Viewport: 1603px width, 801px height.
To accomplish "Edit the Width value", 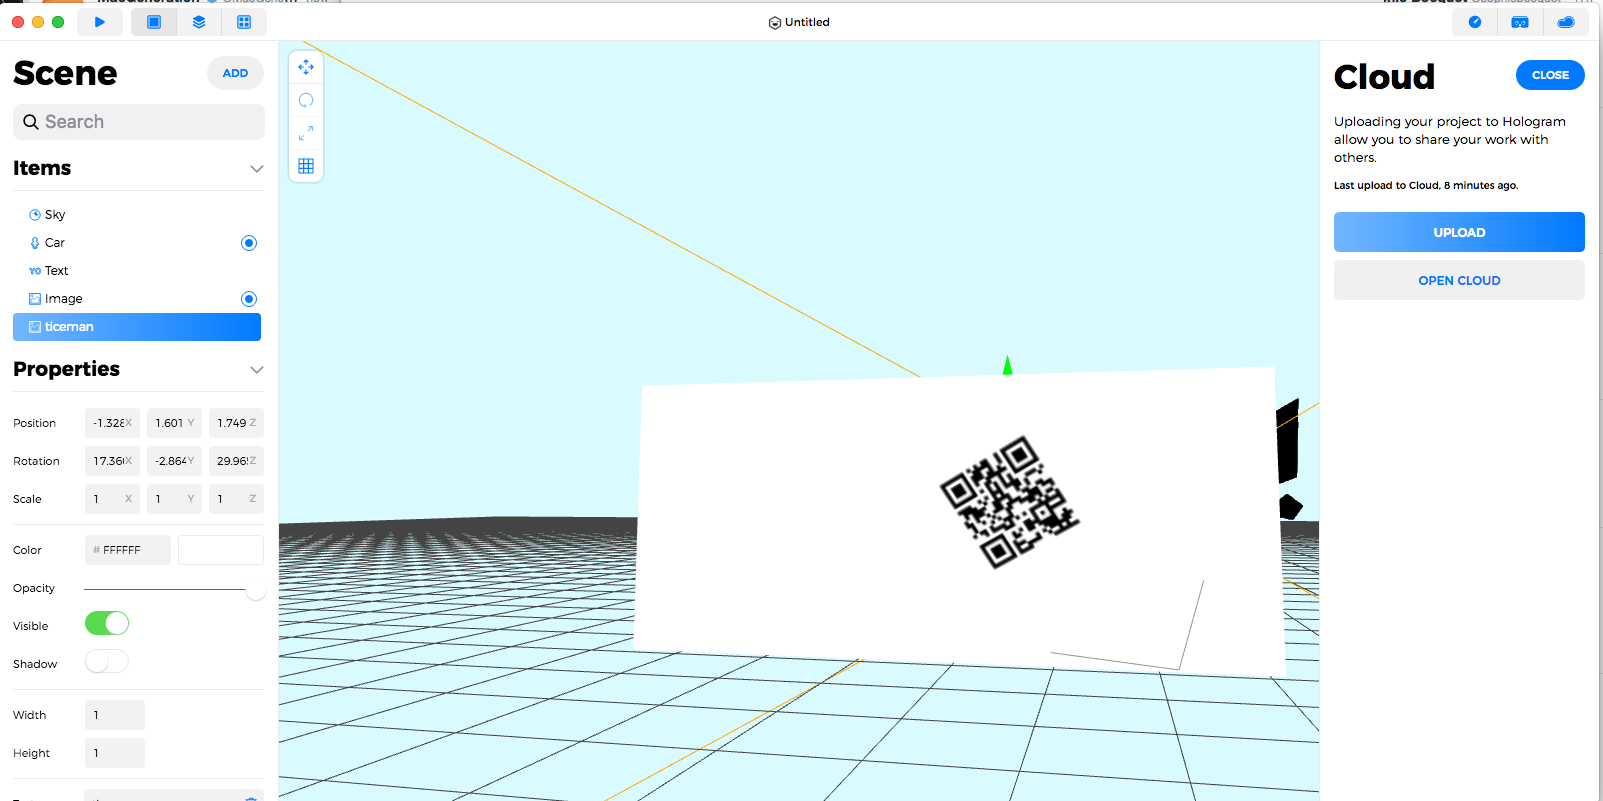I will [115, 715].
